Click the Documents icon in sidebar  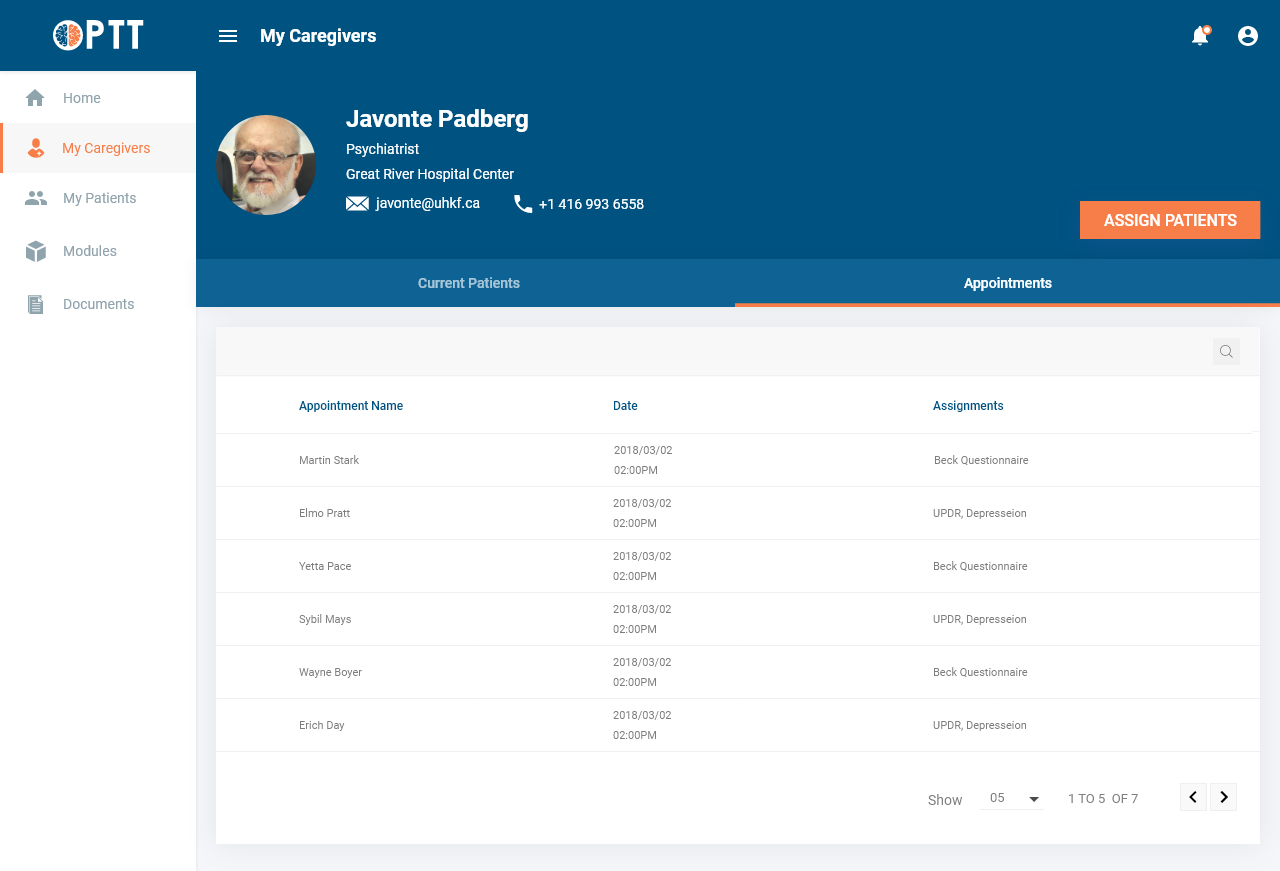click(x=36, y=304)
